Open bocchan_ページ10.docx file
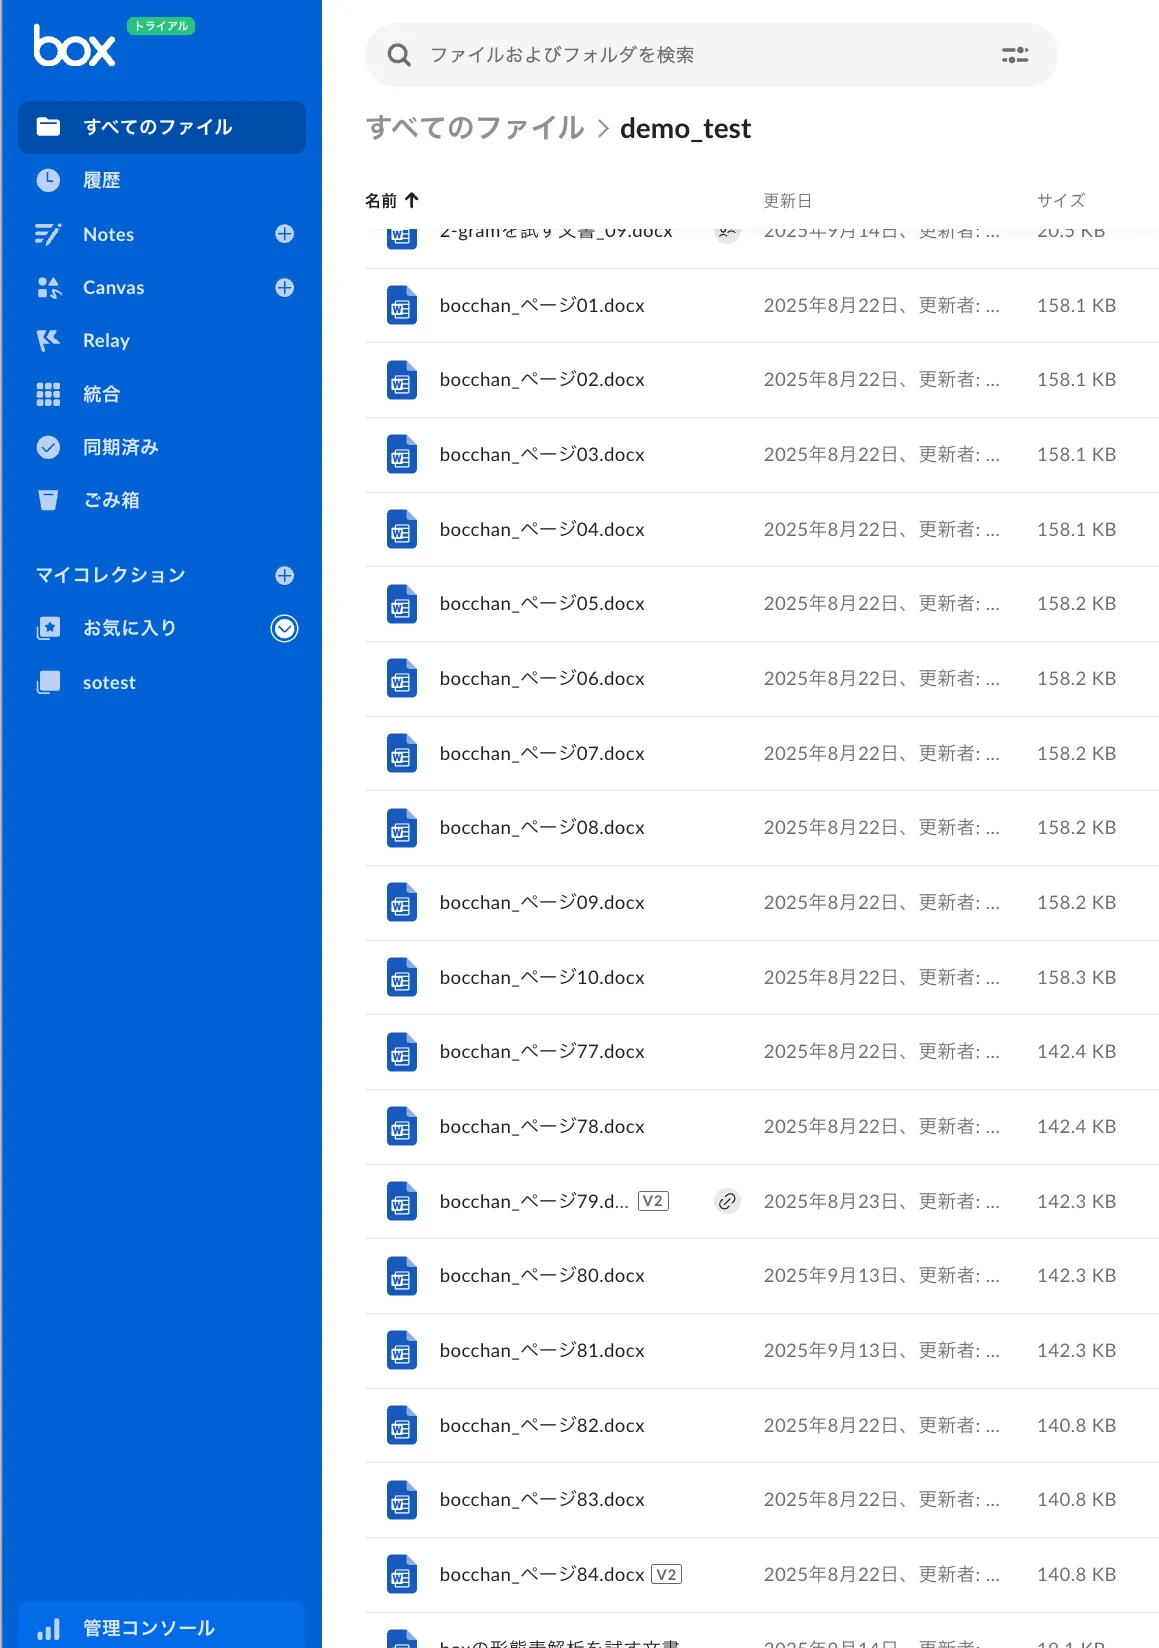The height and width of the screenshot is (1648, 1159). [x=542, y=977]
